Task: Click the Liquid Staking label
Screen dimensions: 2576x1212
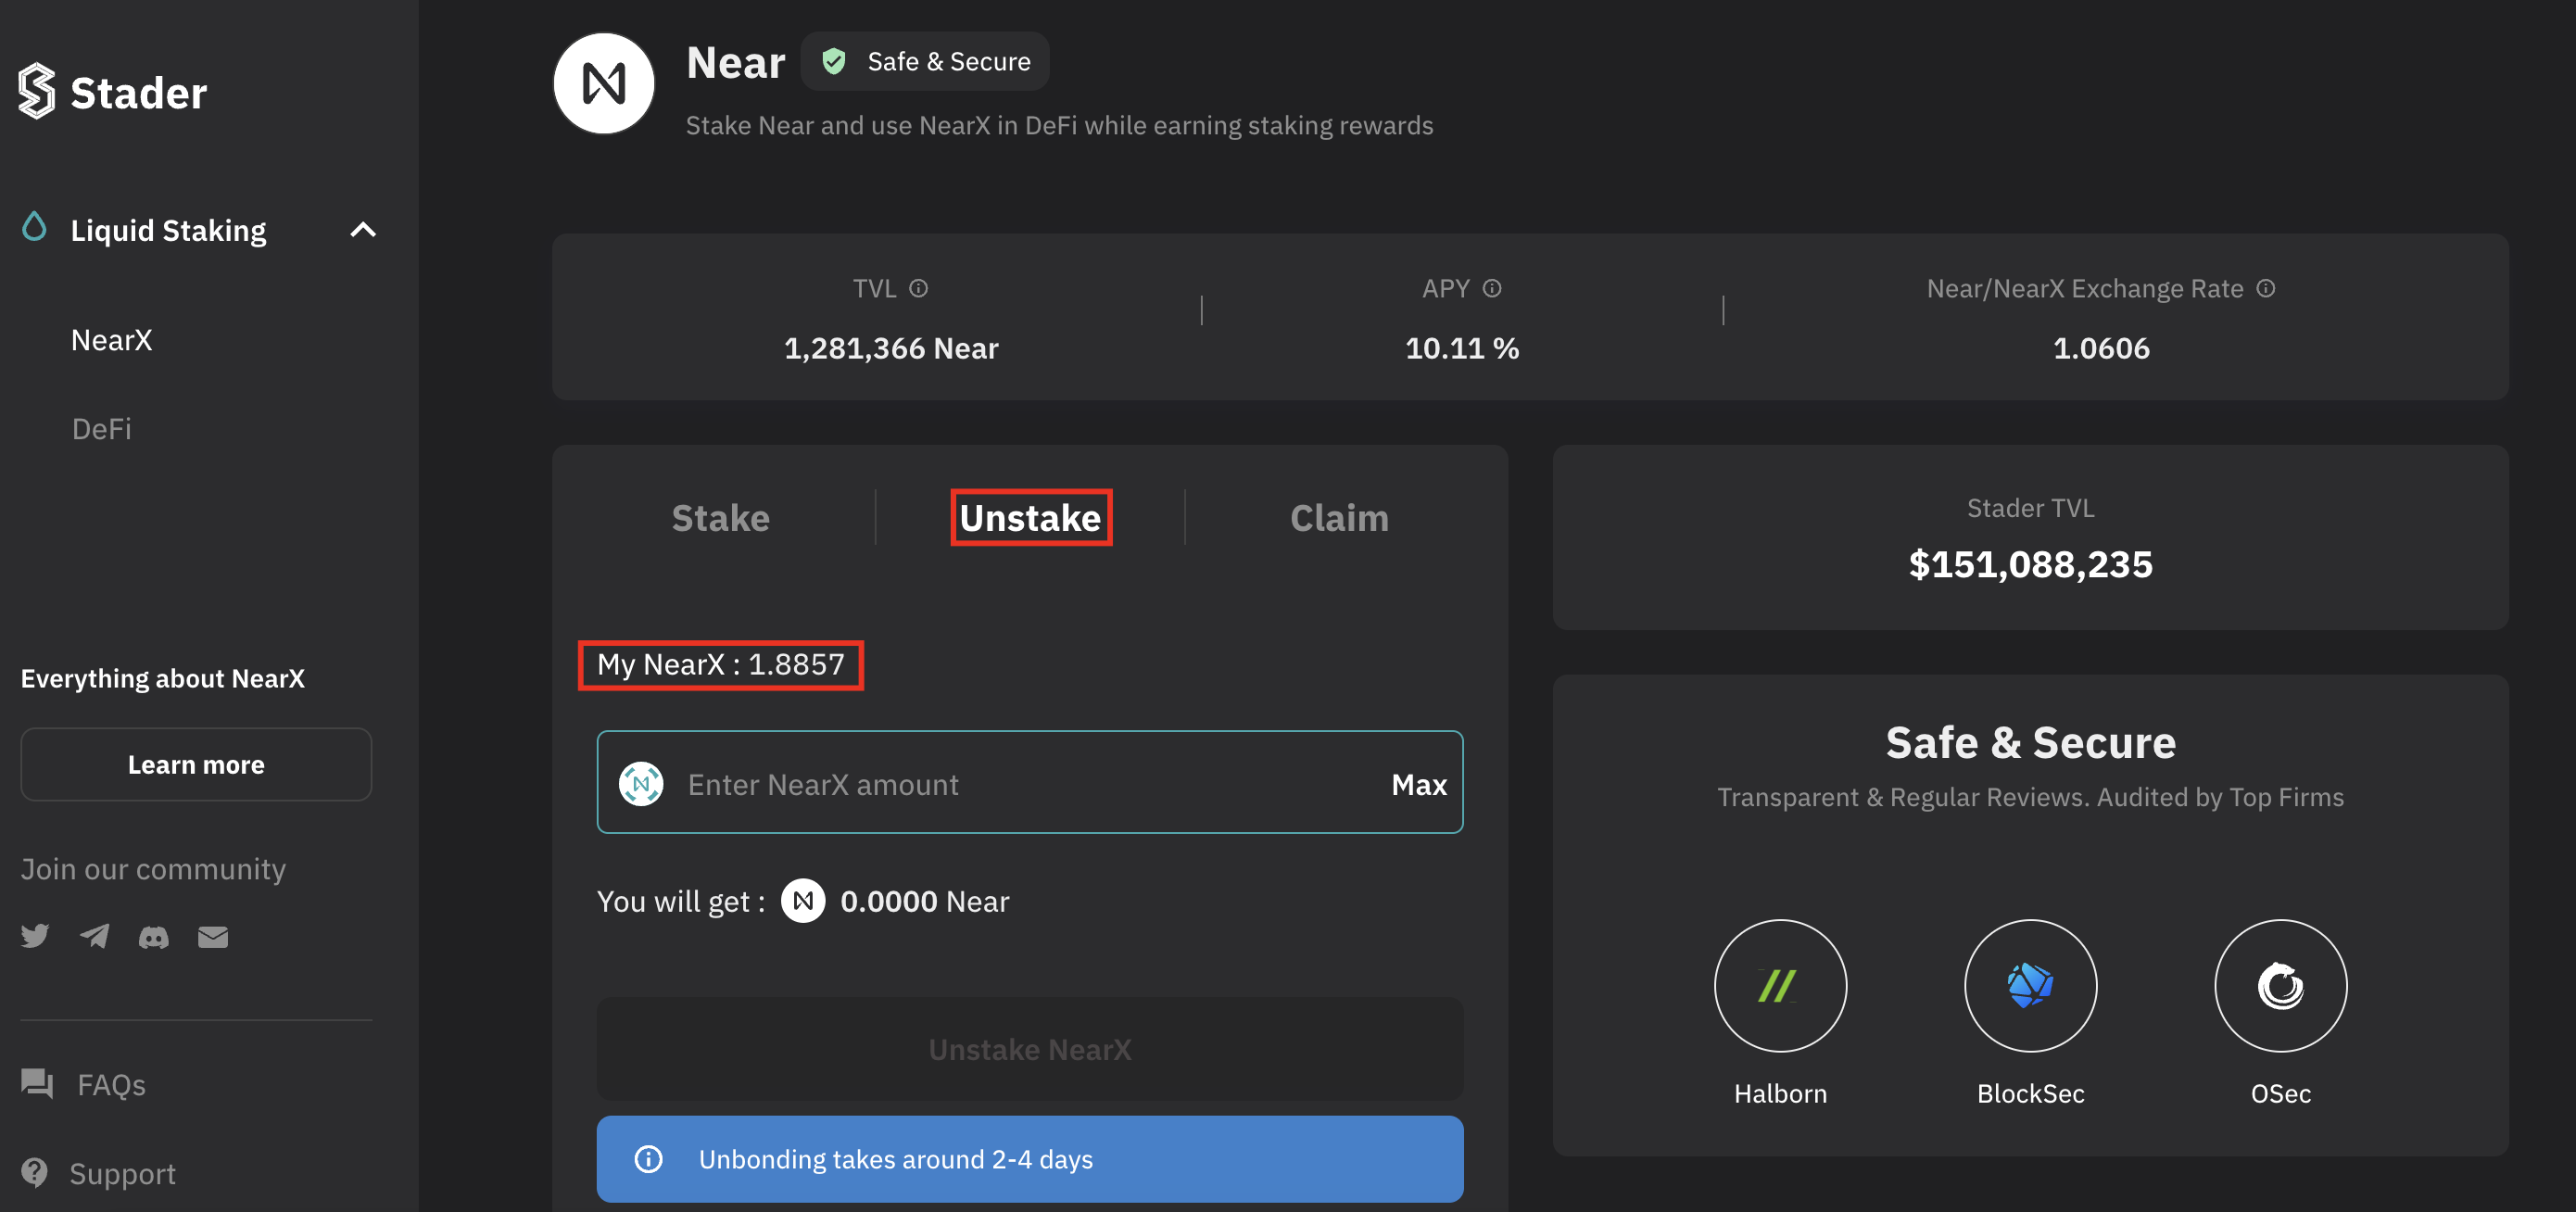Action: coord(168,231)
